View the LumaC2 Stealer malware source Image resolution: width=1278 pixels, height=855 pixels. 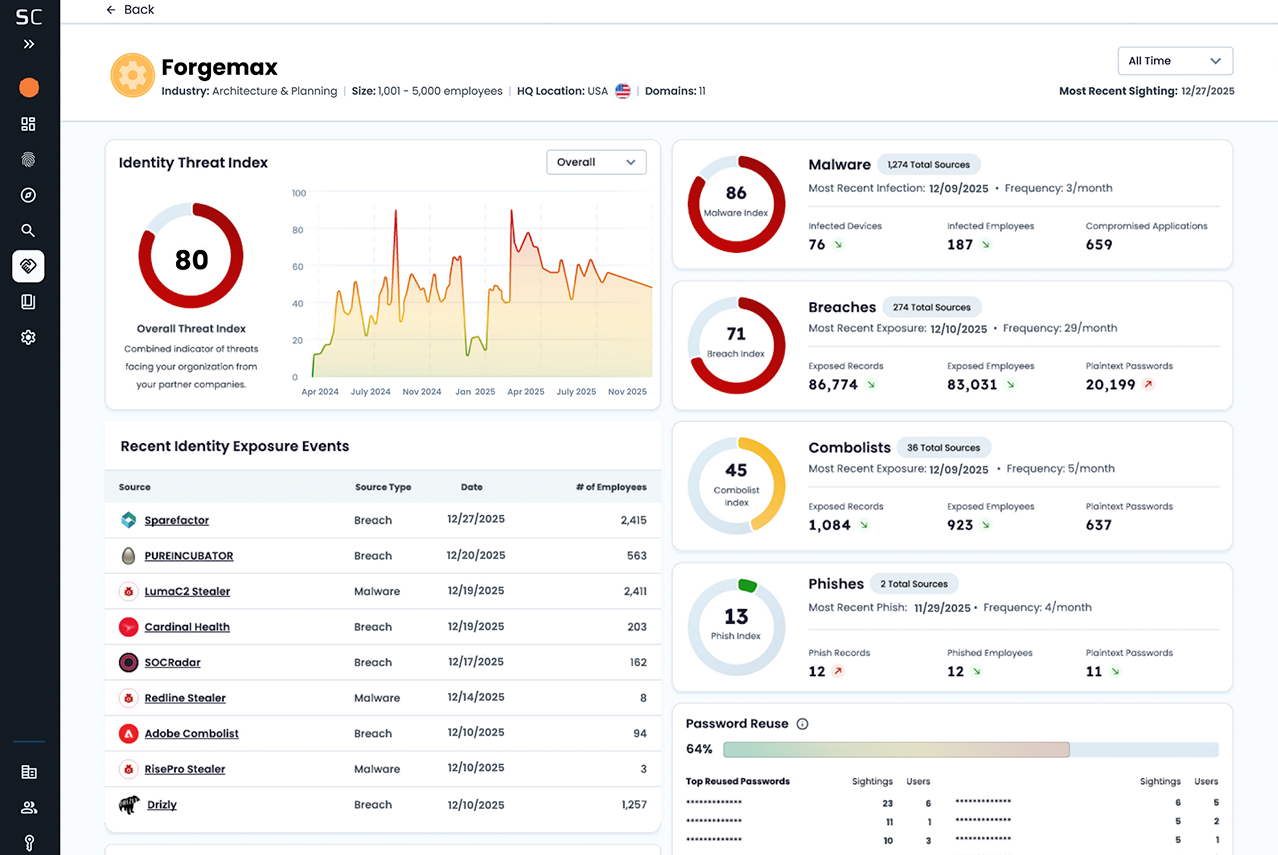(185, 591)
